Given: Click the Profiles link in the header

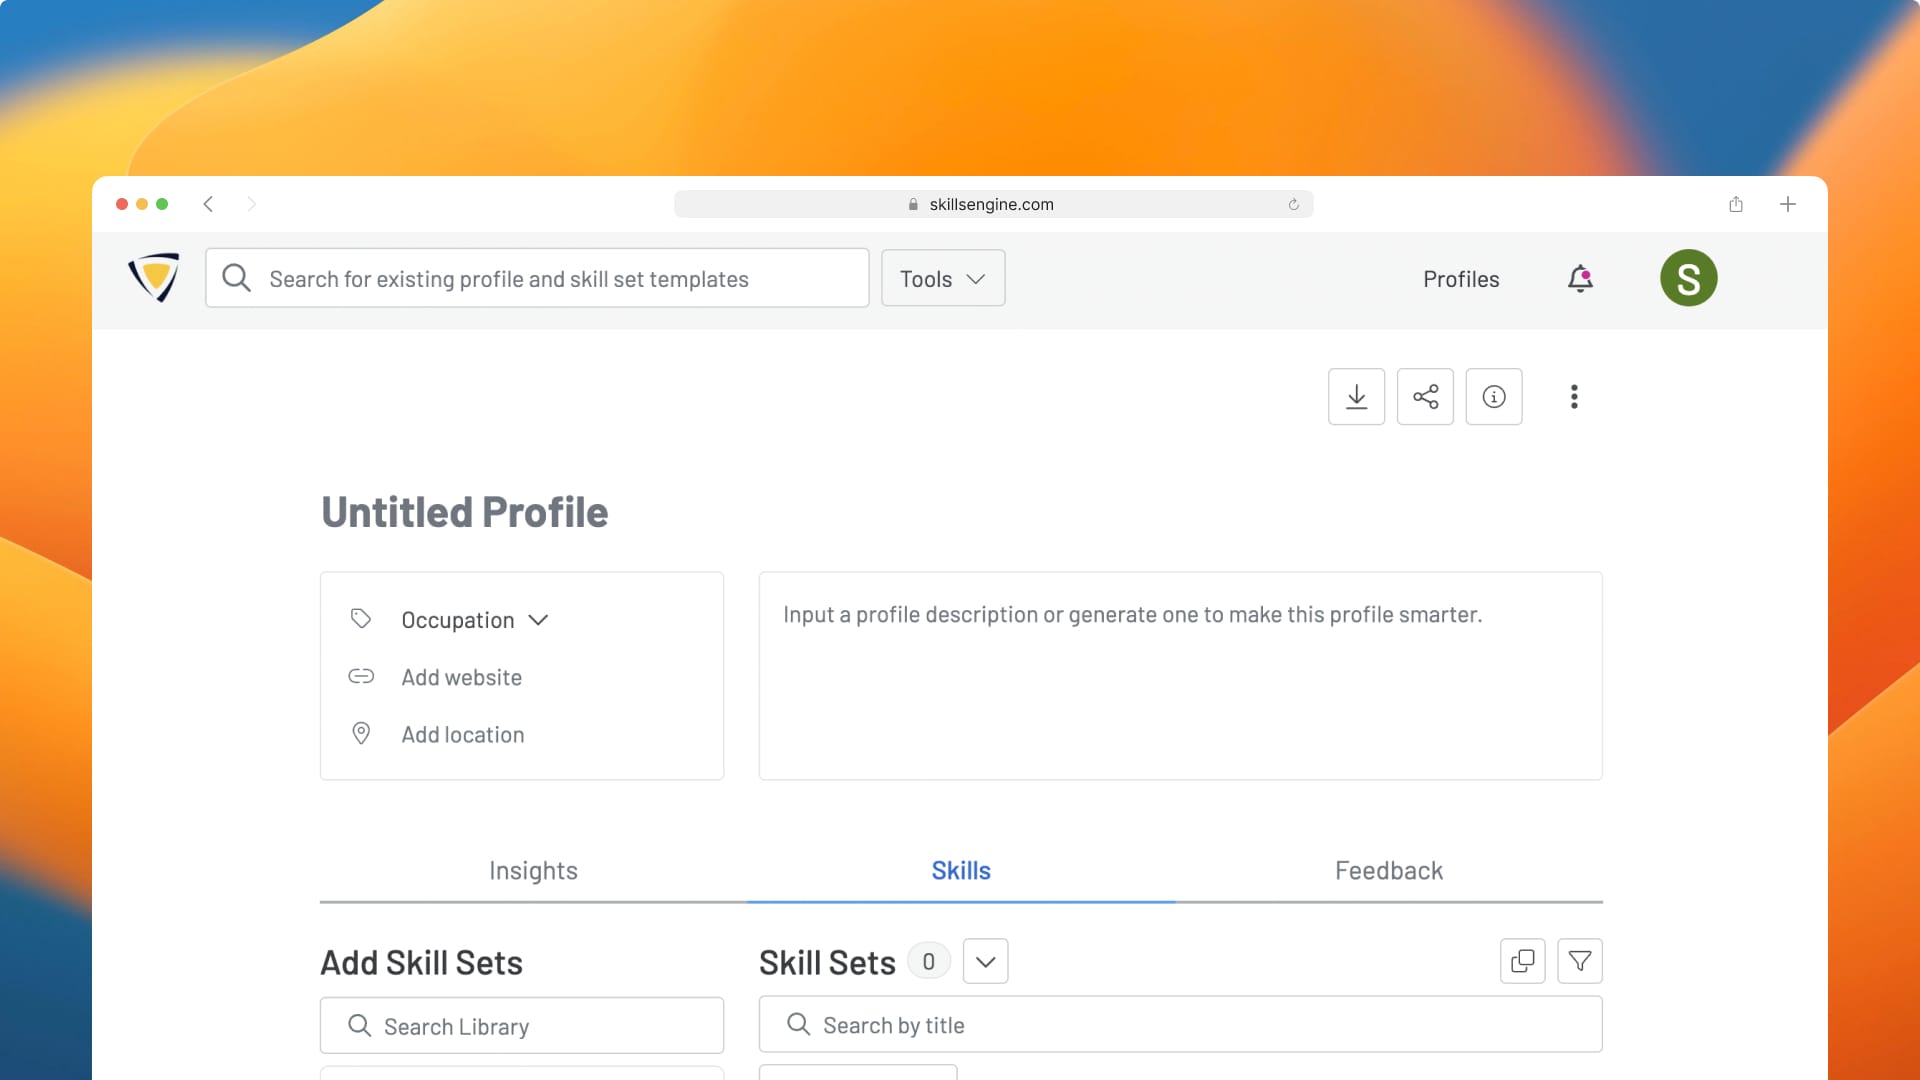Looking at the screenshot, I should 1460,279.
